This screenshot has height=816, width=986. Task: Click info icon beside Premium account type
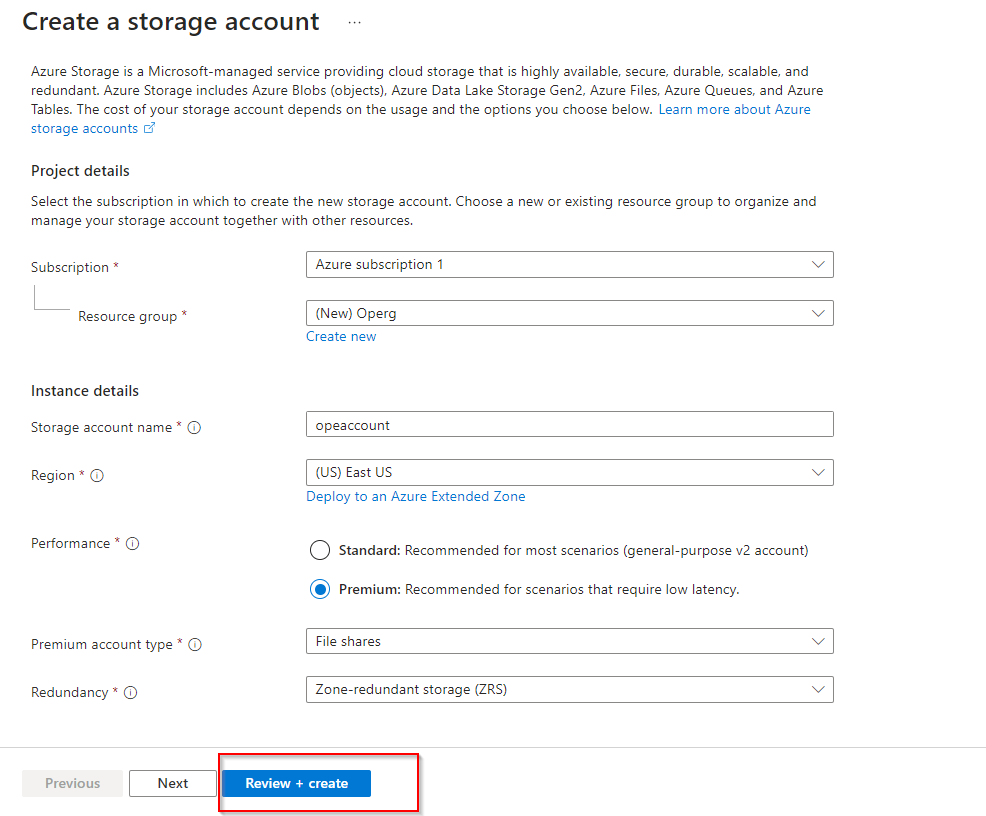pos(195,645)
